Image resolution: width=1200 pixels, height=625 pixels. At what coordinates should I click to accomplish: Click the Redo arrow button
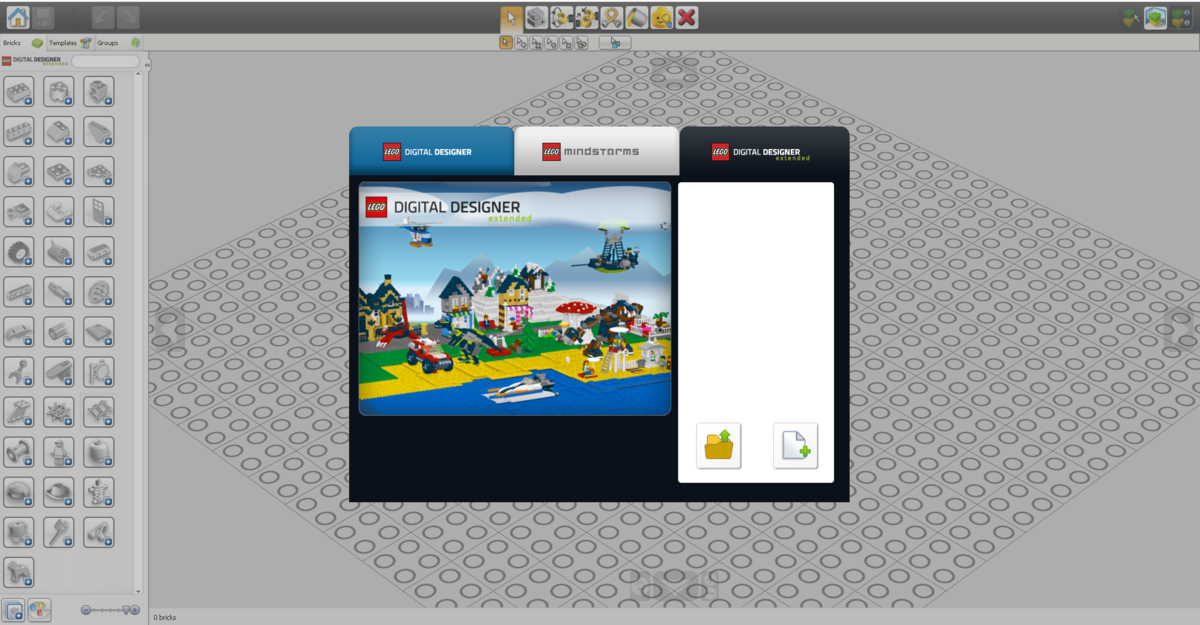(128, 17)
